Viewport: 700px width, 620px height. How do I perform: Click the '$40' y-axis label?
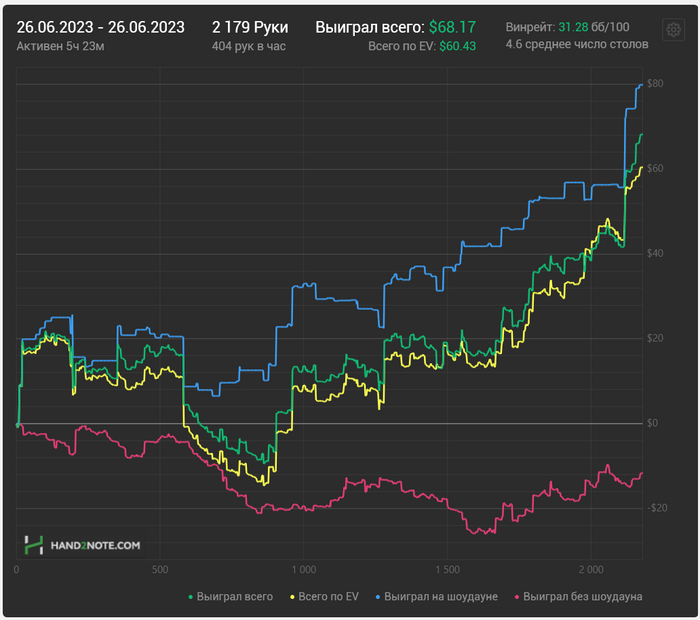[655, 253]
